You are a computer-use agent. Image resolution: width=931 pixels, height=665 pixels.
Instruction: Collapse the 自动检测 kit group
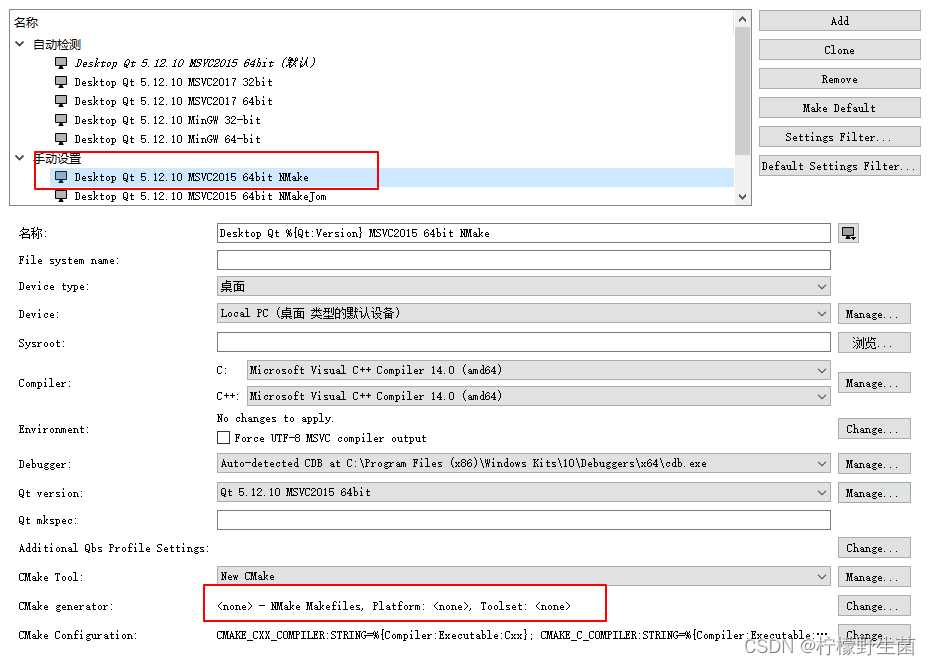(20, 43)
